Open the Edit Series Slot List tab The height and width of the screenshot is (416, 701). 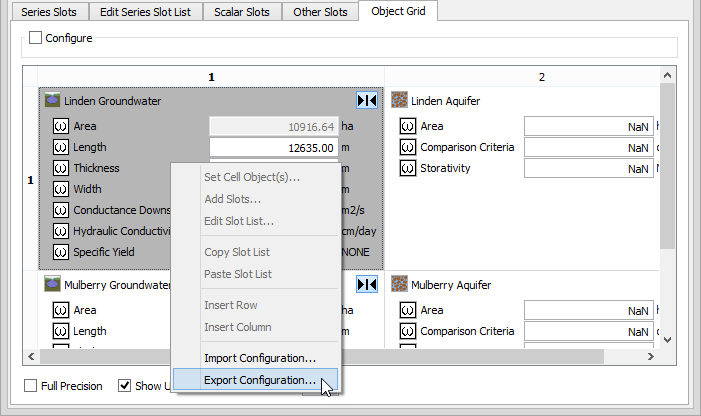(x=145, y=12)
